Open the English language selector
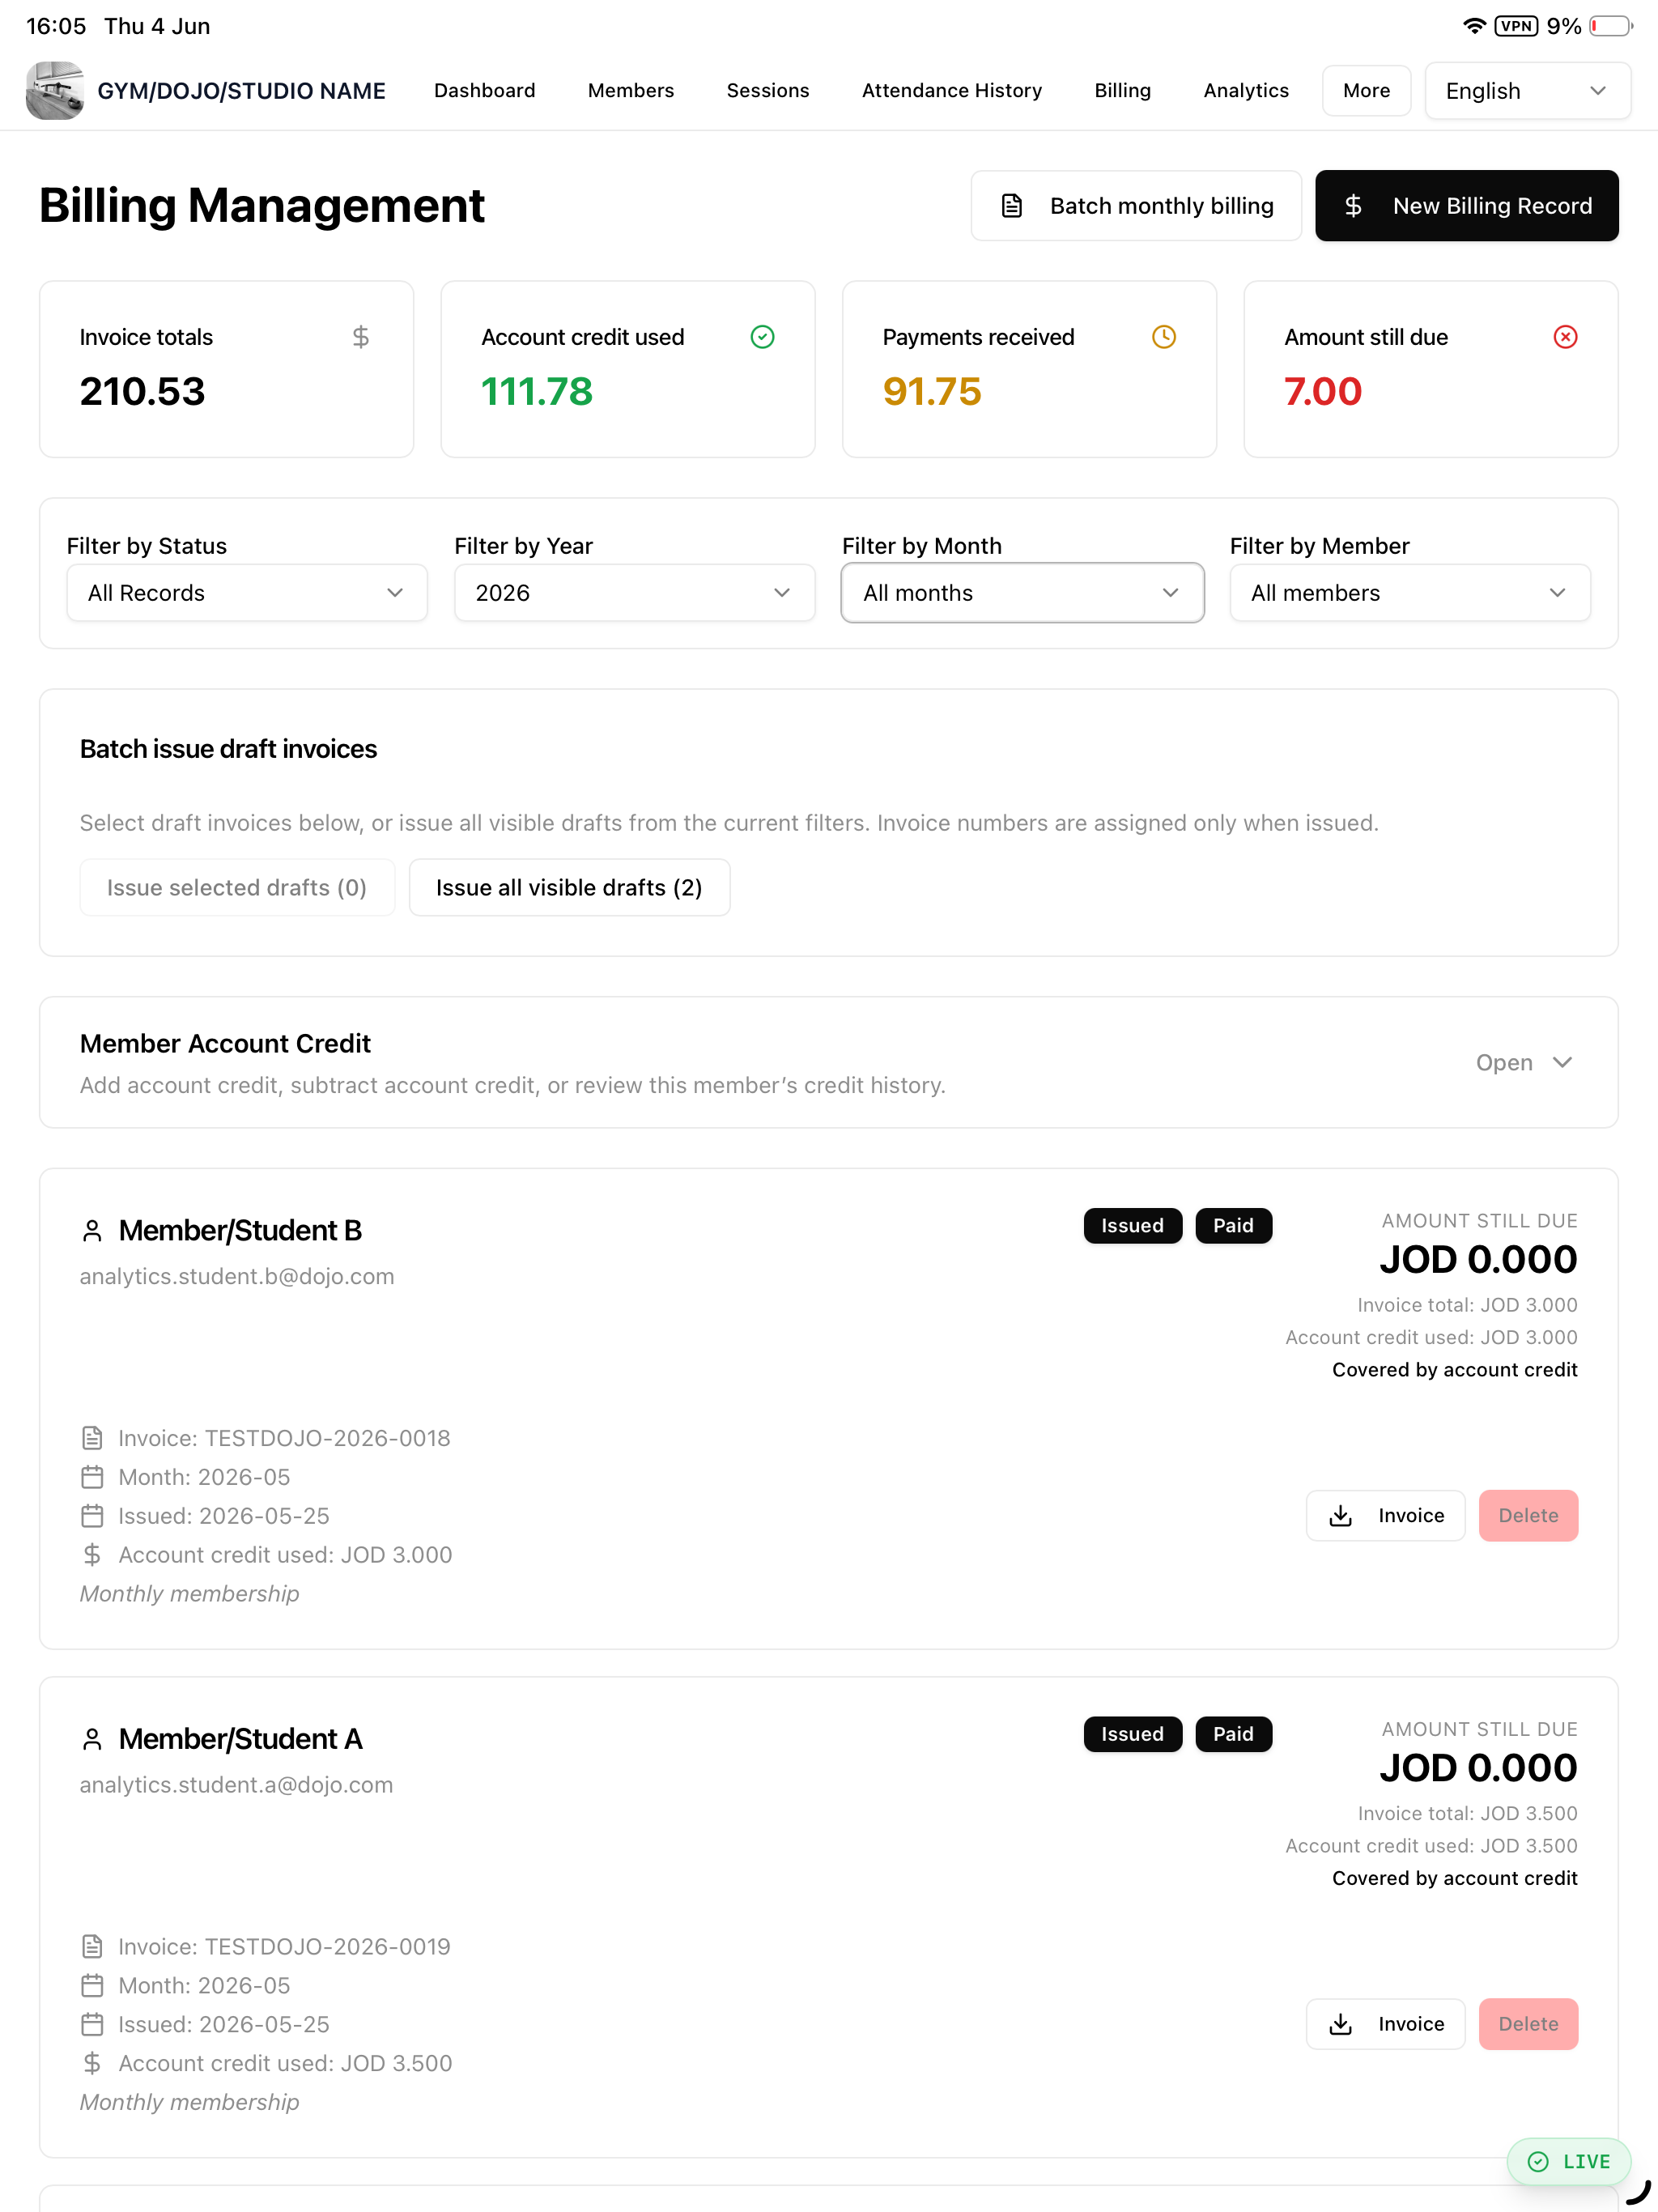The height and width of the screenshot is (2212, 1658). 1527,91
